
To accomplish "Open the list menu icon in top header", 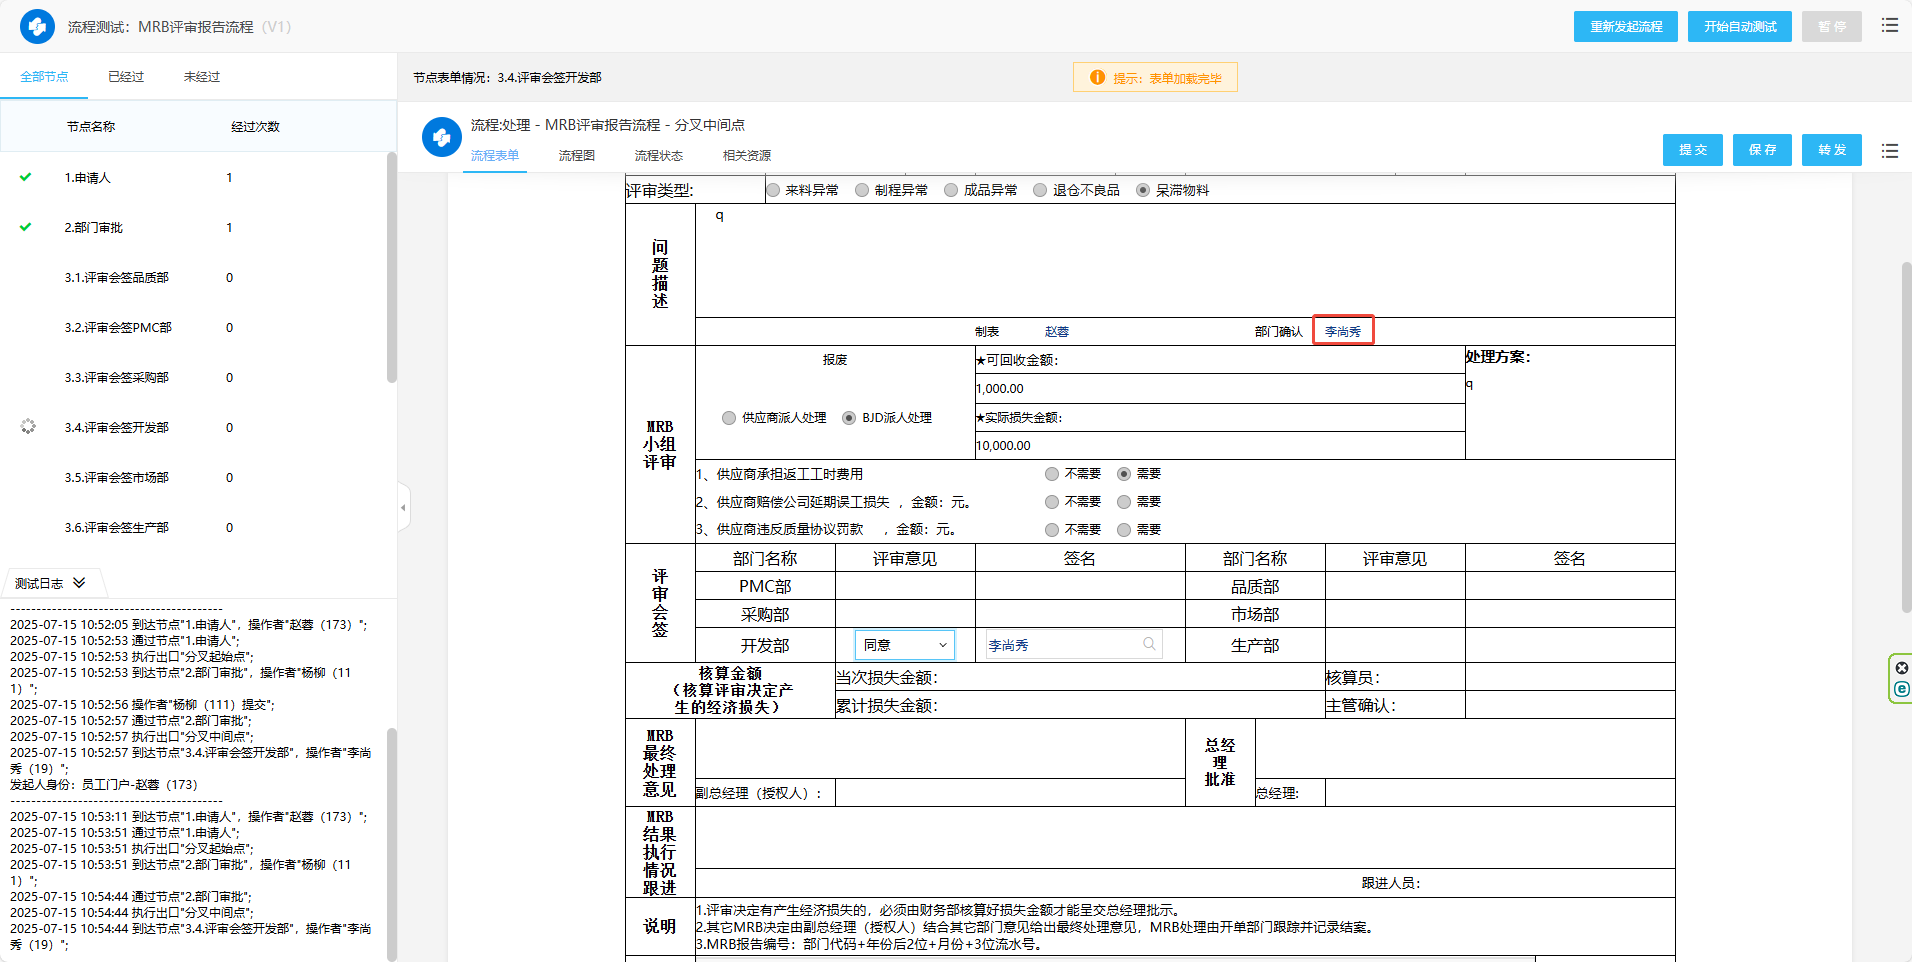I will click(1889, 25).
